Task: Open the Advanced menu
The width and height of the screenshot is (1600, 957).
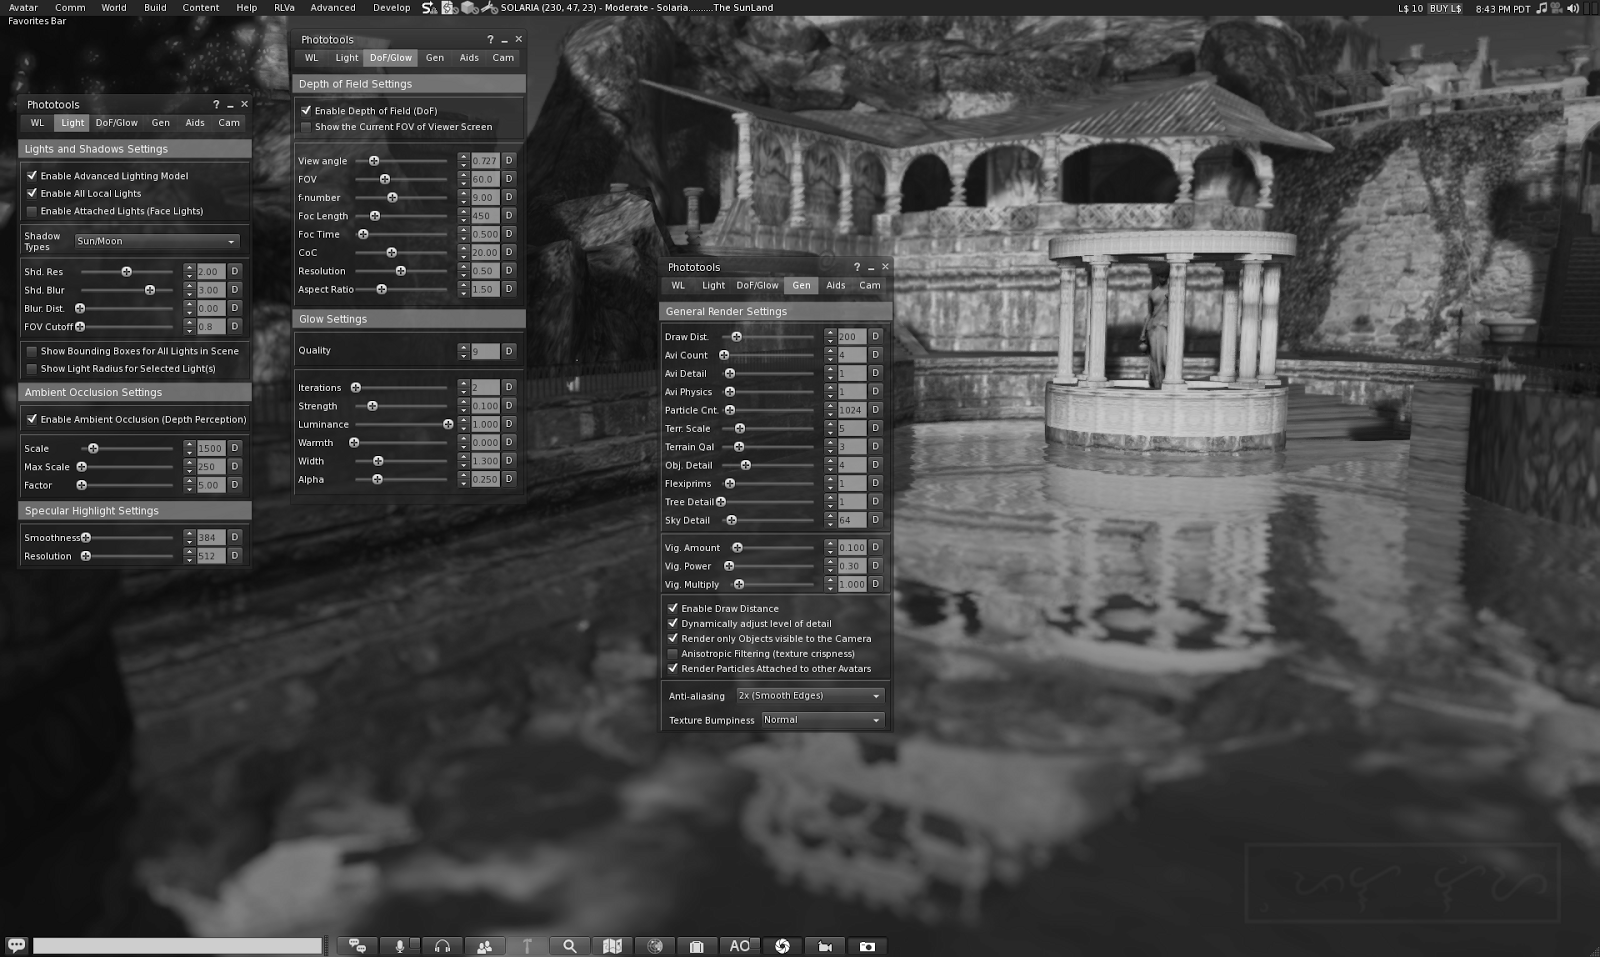Action: coord(333,8)
